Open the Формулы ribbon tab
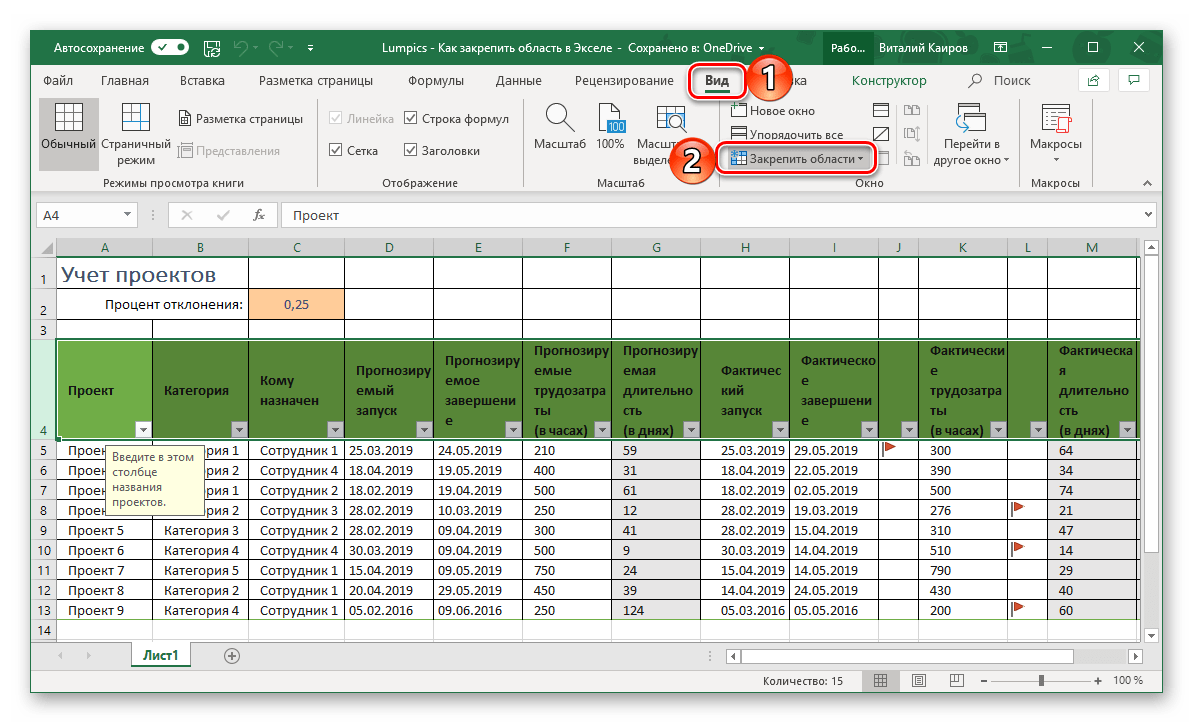Screen dimensions: 1193x723 tap(435, 81)
